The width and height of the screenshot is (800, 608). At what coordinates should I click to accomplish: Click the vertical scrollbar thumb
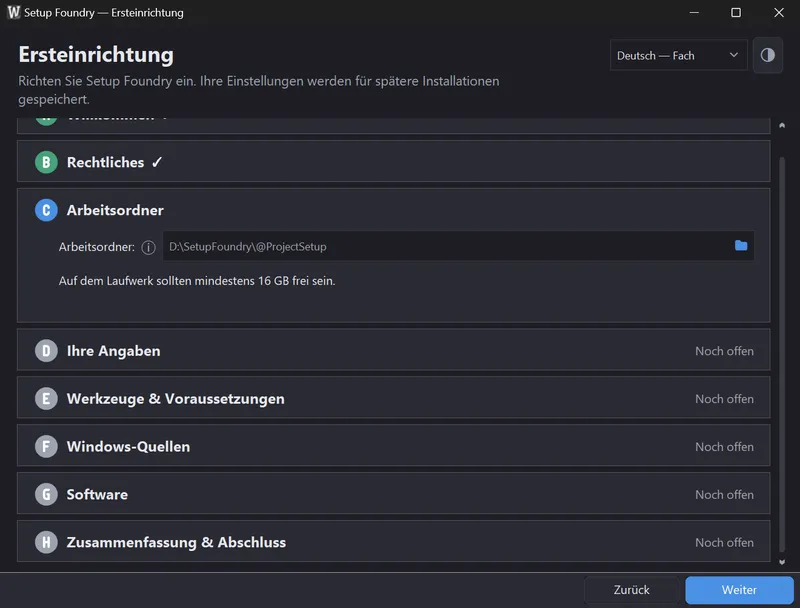click(782, 354)
